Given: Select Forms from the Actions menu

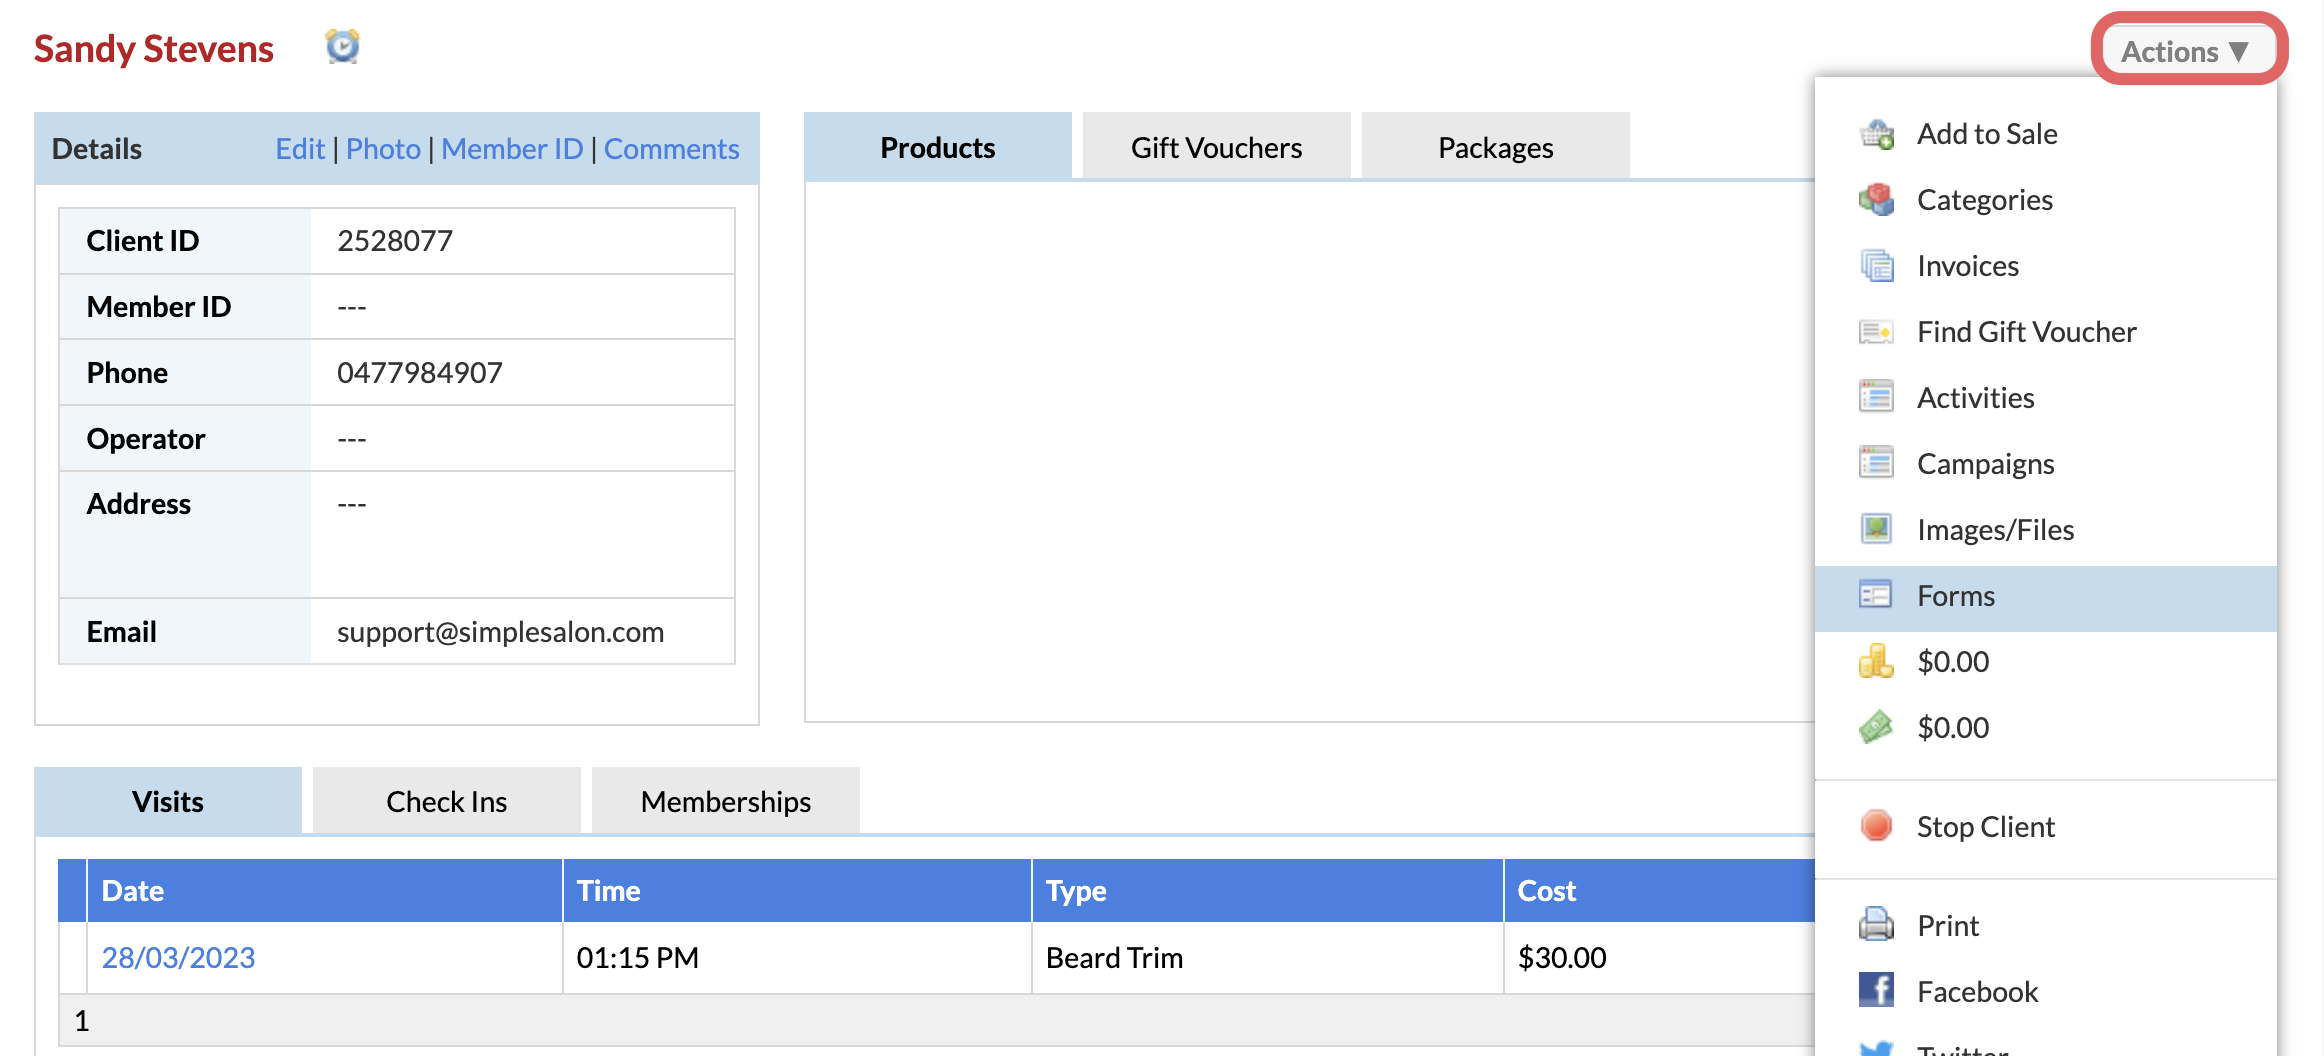Looking at the screenshot, I should 1955,596.
